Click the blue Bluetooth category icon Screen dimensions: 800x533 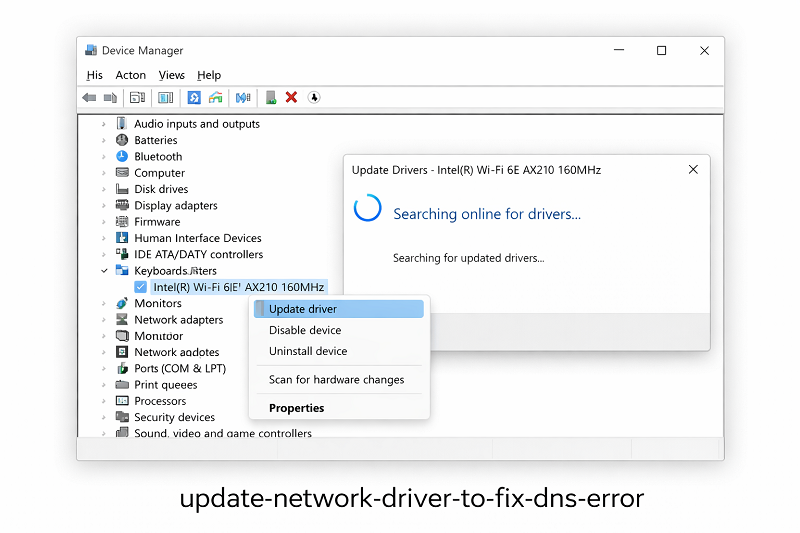pyautogui.click(x=122, y=156)
